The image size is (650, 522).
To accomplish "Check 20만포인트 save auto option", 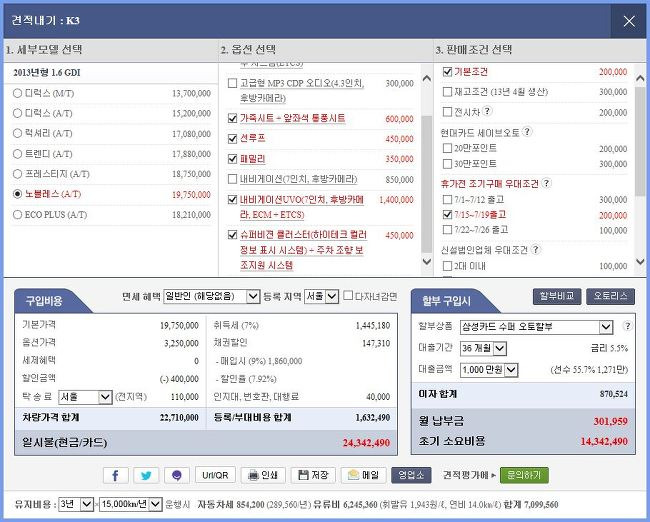I will [447, 148].
